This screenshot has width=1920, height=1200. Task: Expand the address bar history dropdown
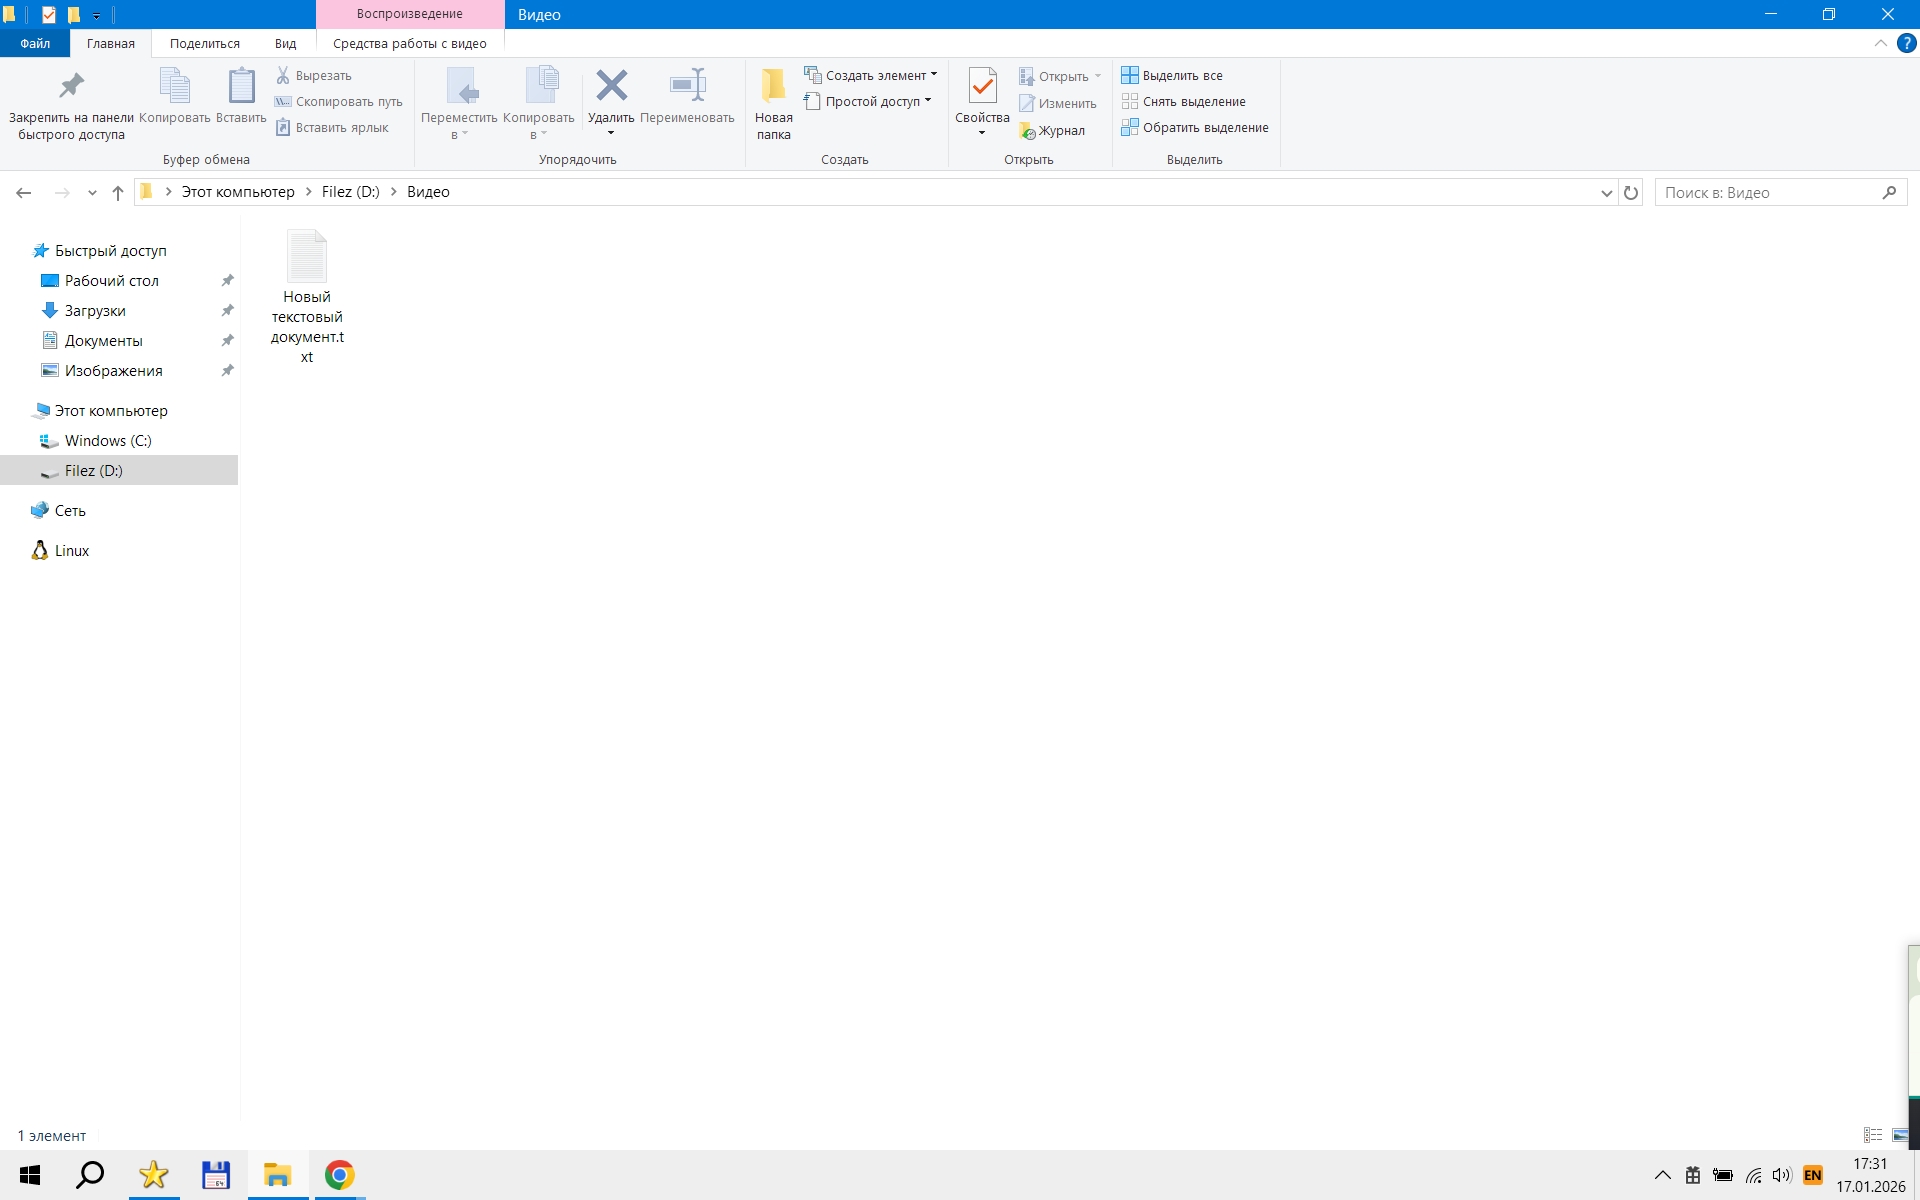[x=1606, y=193]
